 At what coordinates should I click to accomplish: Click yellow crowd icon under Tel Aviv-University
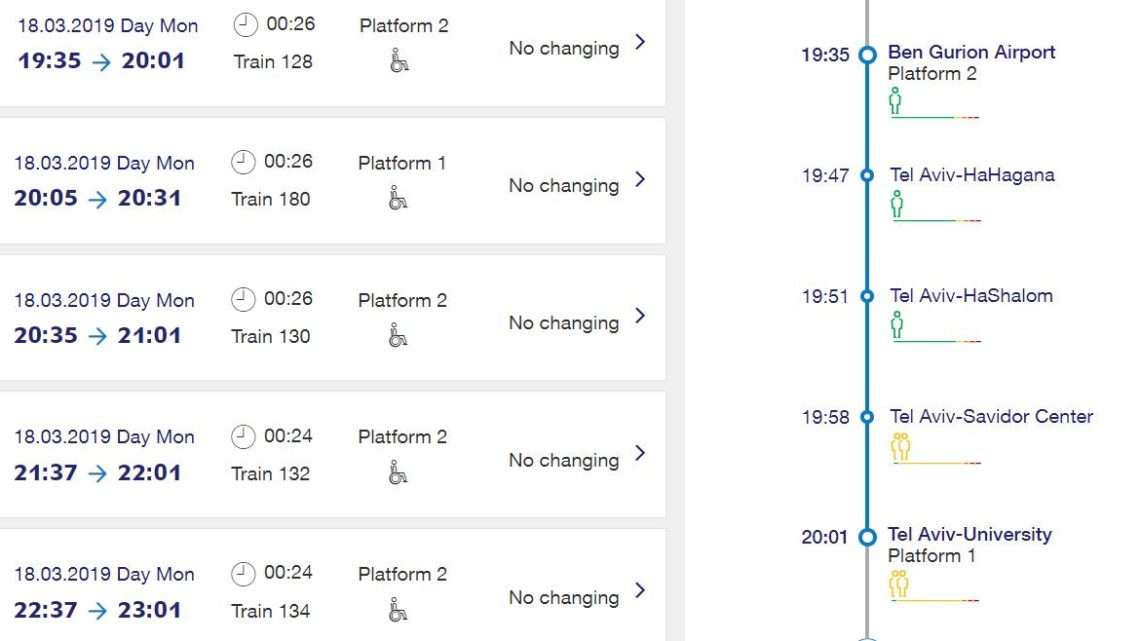point(899,584)
